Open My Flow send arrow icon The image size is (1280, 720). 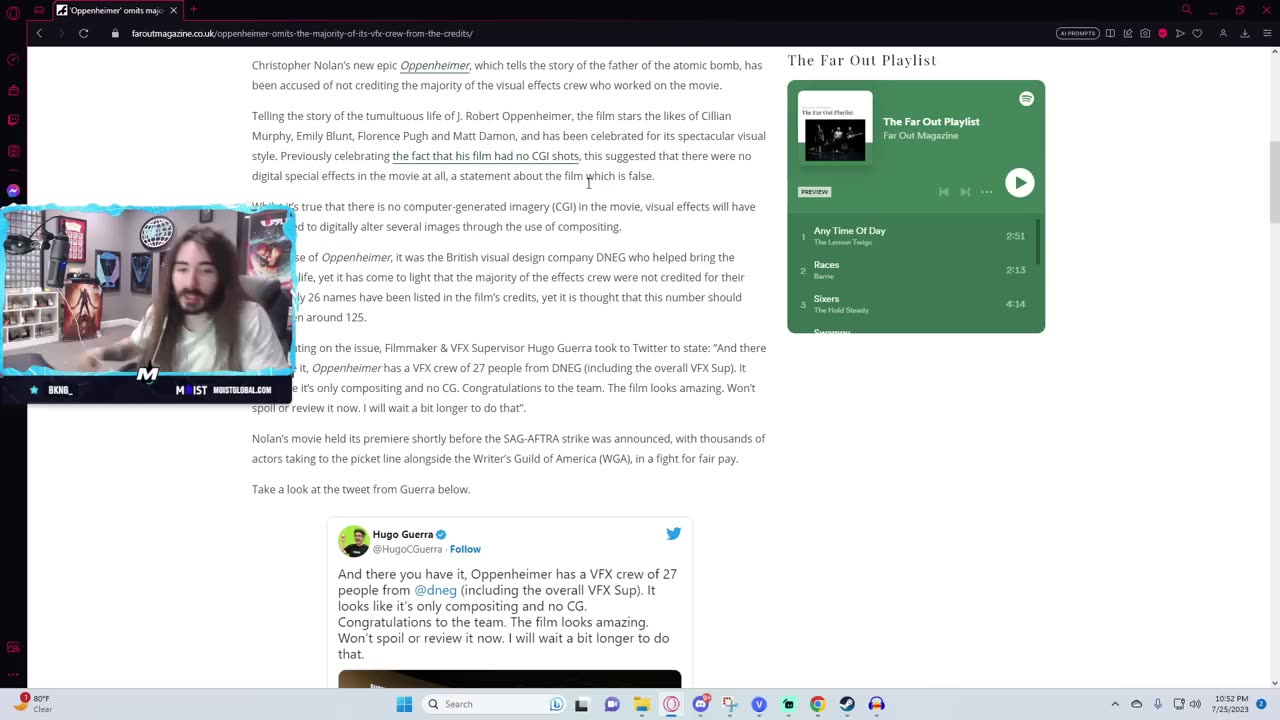coord(1180,33)
